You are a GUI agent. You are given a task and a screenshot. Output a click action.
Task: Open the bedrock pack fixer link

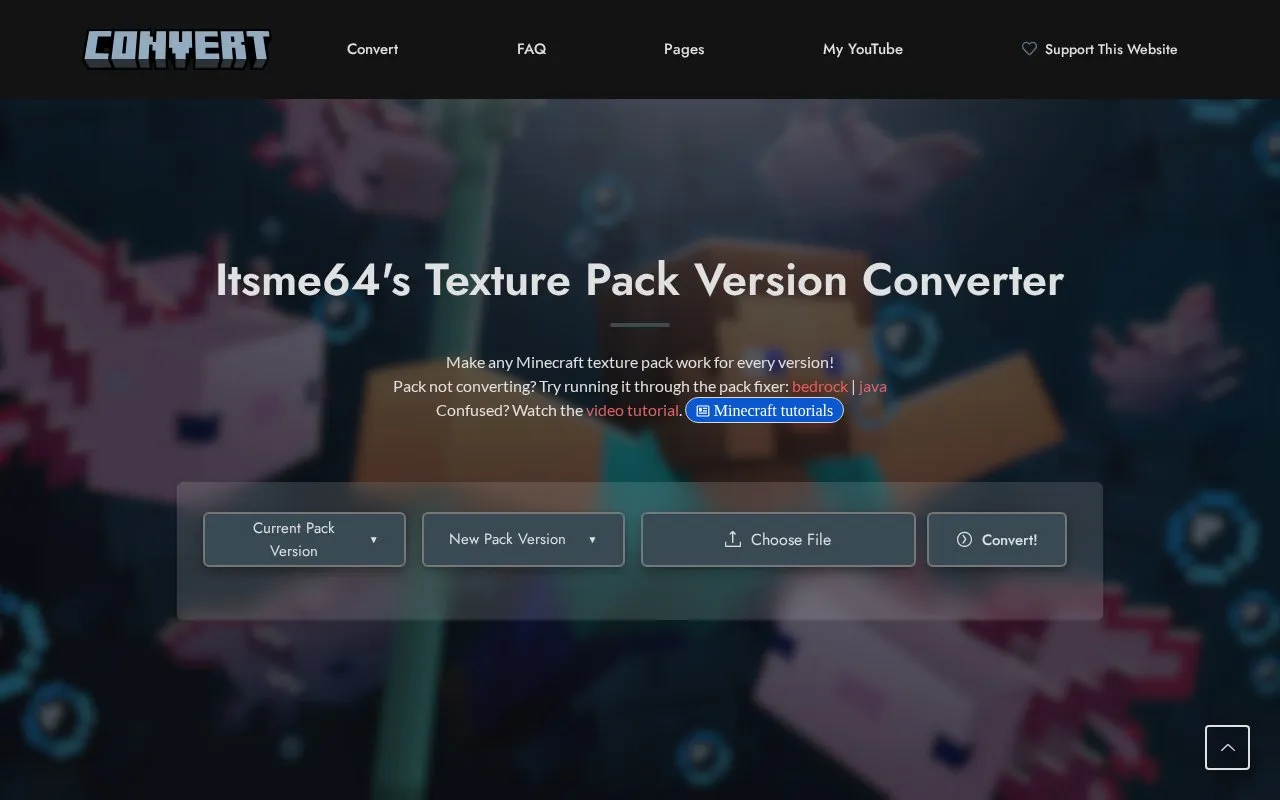[x=820, y=386]
